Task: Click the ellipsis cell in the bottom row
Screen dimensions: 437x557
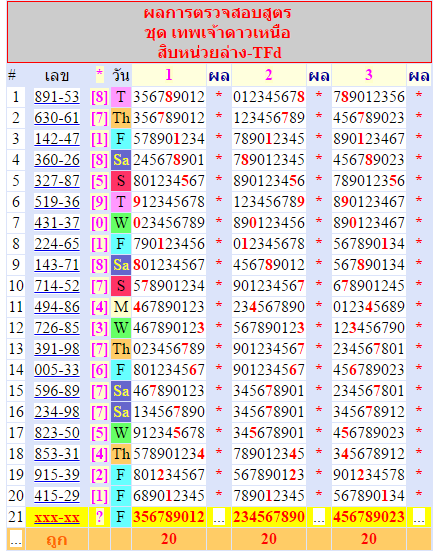Action: [x=16, y=539]
